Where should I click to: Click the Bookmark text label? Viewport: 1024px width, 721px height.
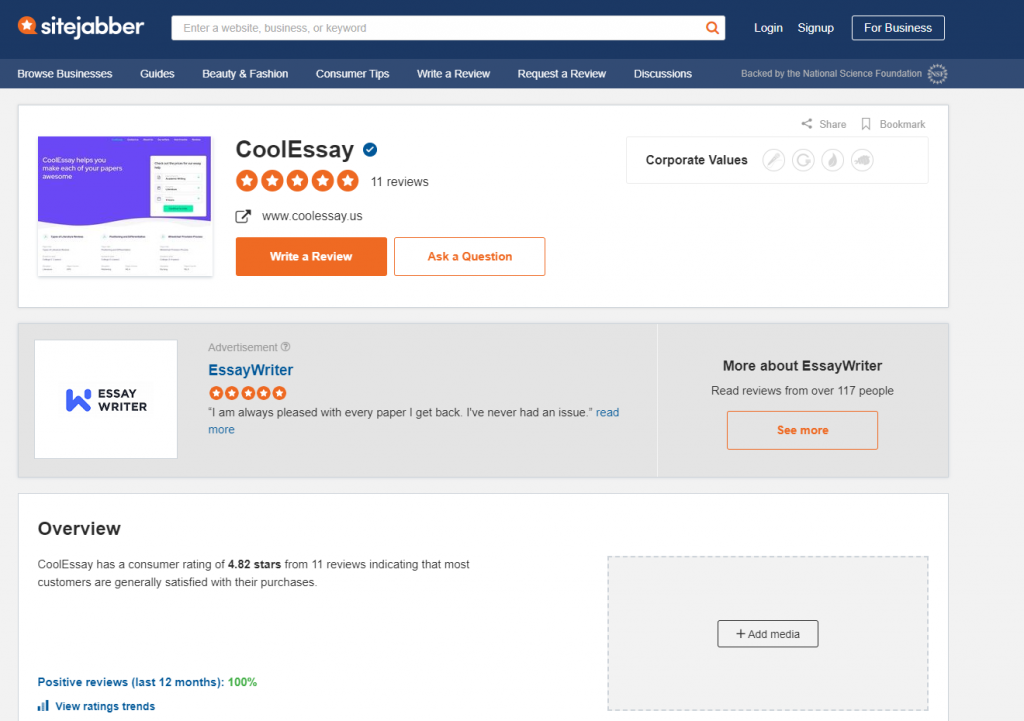tap(903, 124)
